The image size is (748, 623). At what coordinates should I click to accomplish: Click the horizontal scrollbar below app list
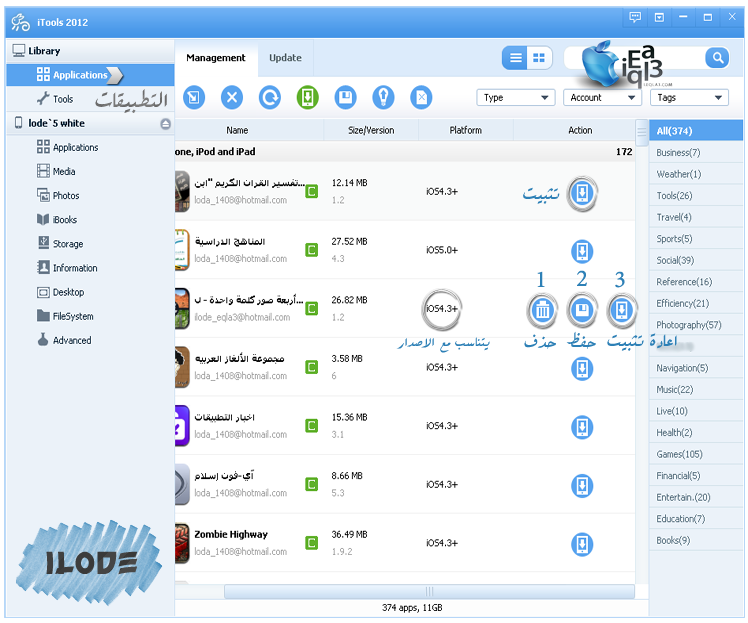(x=430, y=592)
